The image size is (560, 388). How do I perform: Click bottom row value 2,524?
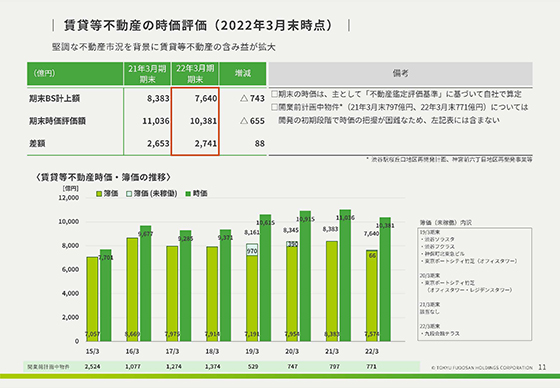(92, 367)
